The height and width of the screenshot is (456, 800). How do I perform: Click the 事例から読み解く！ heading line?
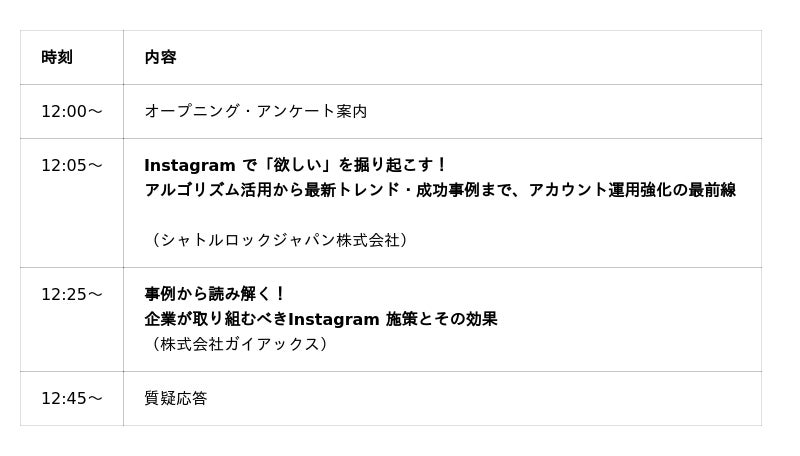(215, 294)
